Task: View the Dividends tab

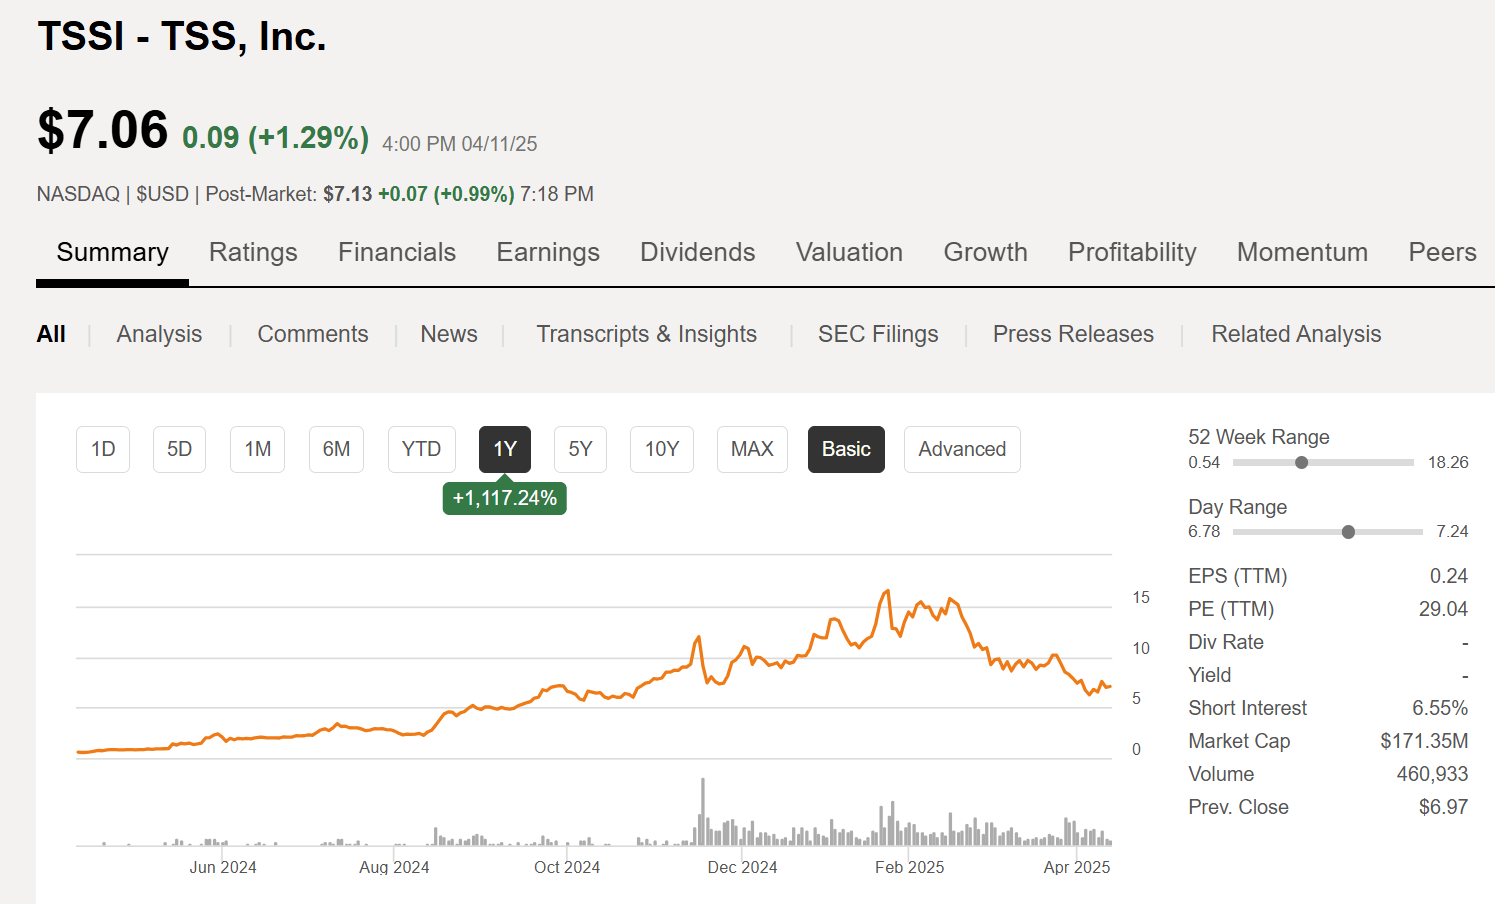Action: point(697,252)
